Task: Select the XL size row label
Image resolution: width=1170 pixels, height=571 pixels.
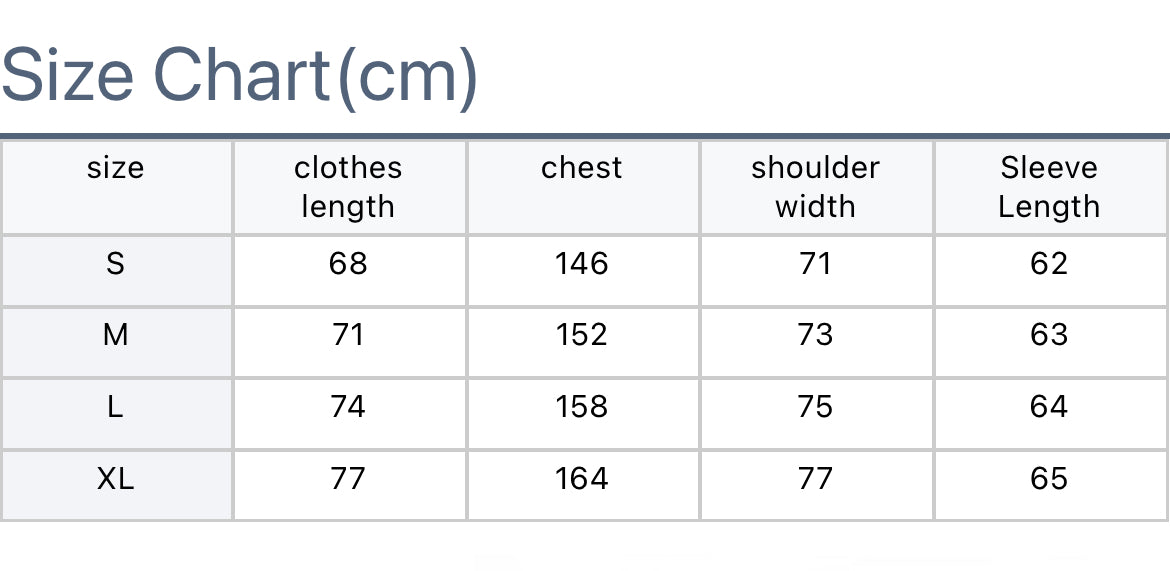Action: point(116,478)
